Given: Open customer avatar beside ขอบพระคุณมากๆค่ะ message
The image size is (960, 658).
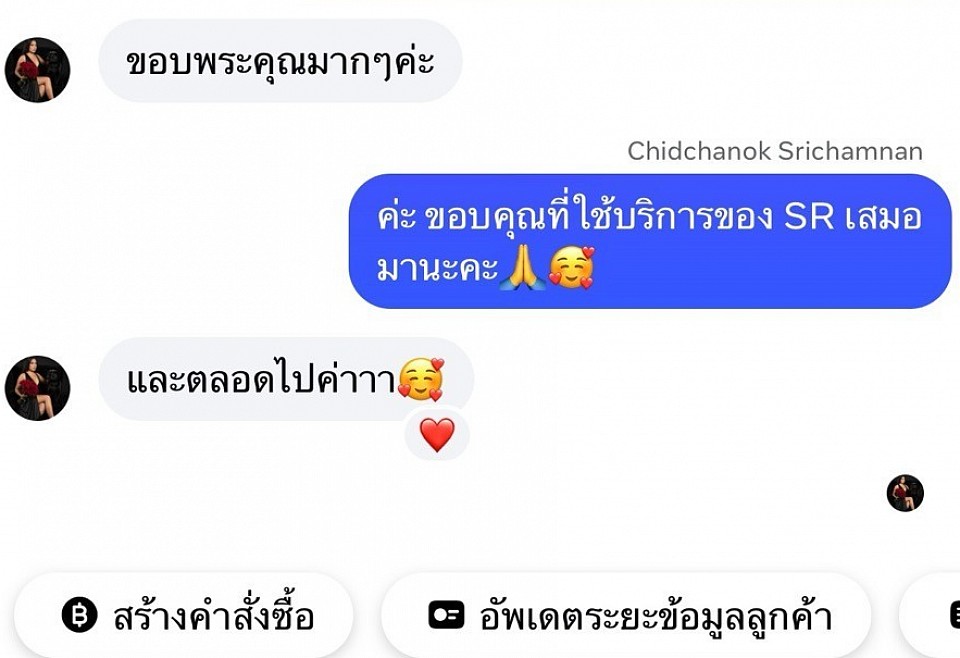Looking at the screenshot, I should pyautogui.click(x=37, y=69).
